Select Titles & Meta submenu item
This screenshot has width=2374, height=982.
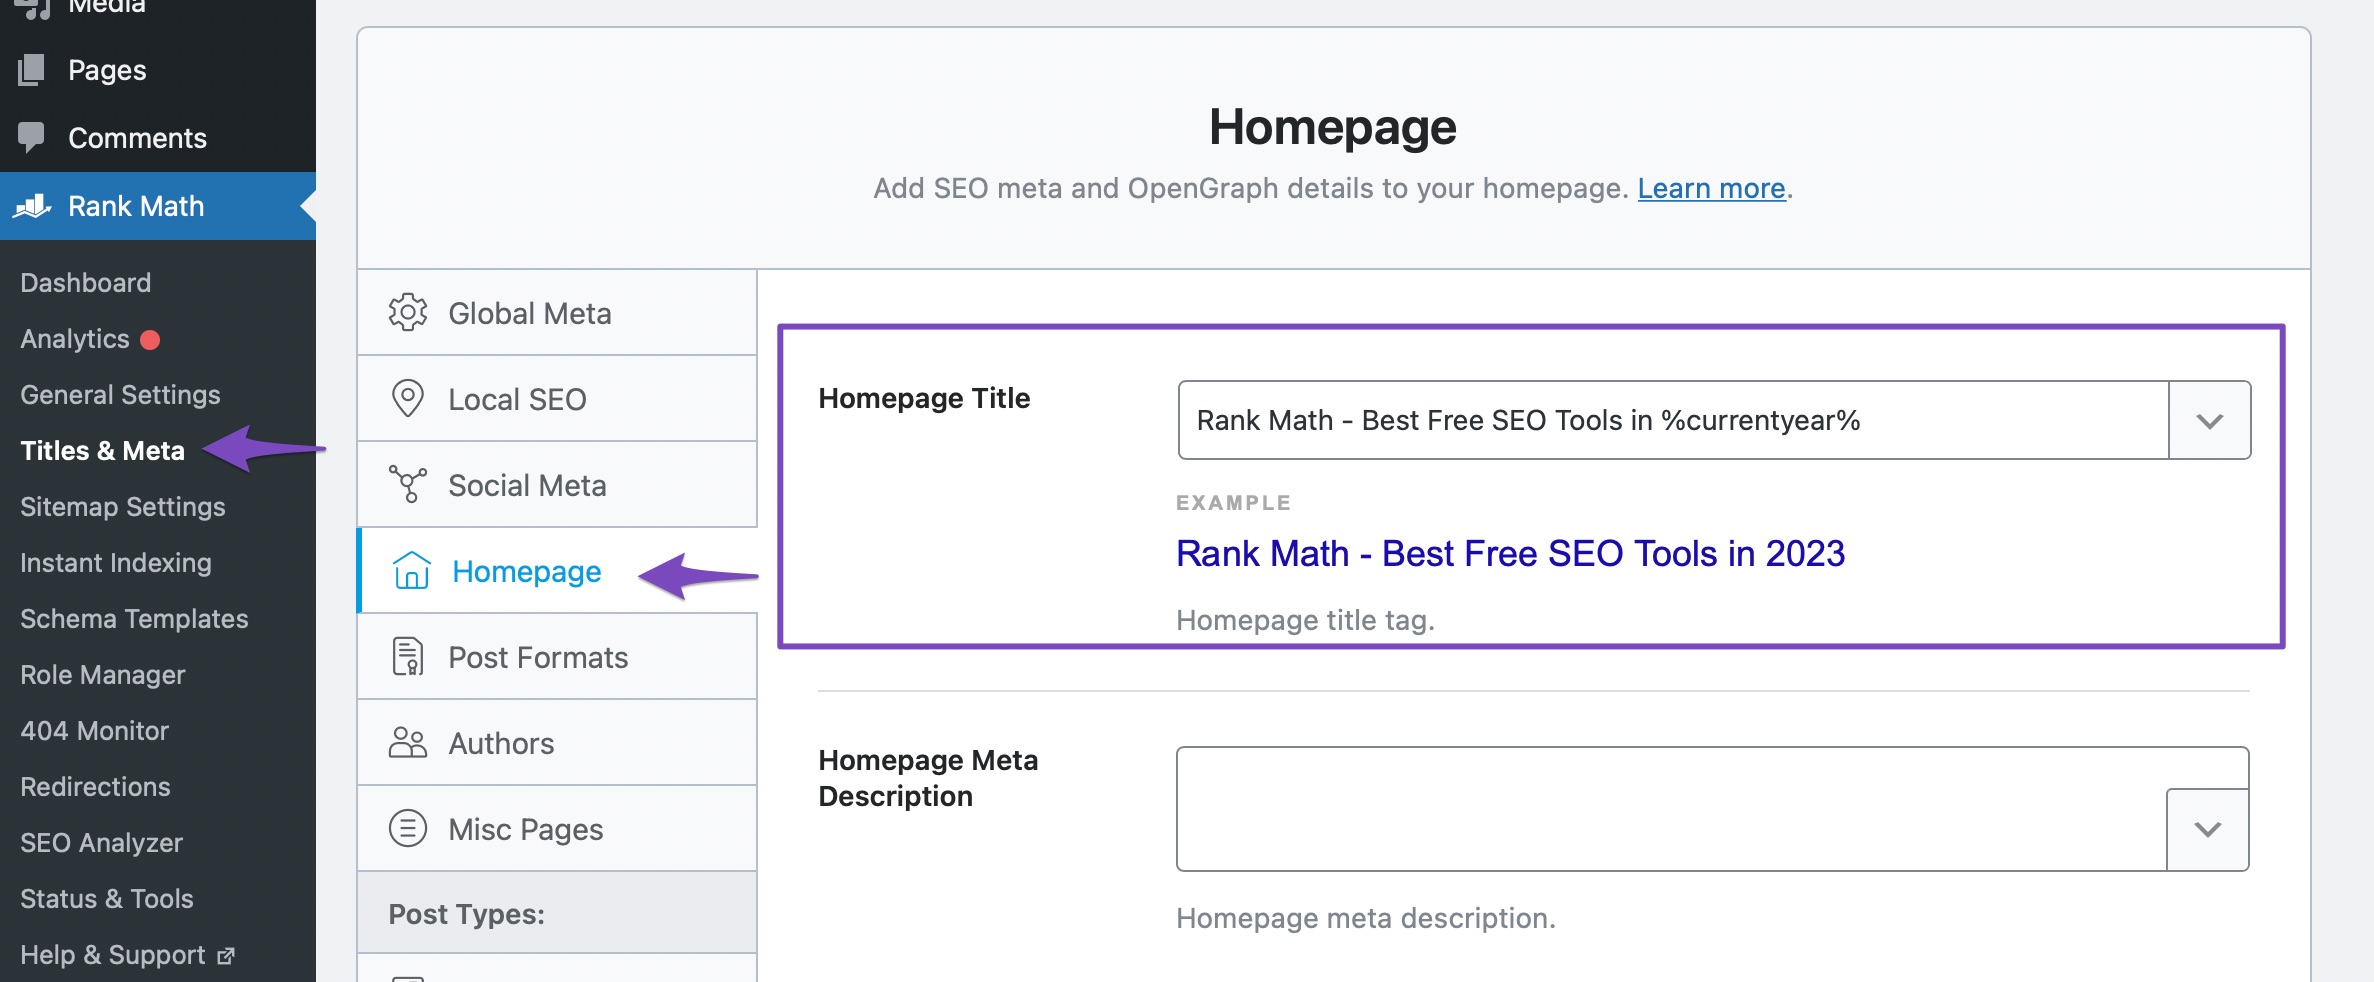click(x=103, y=451)
